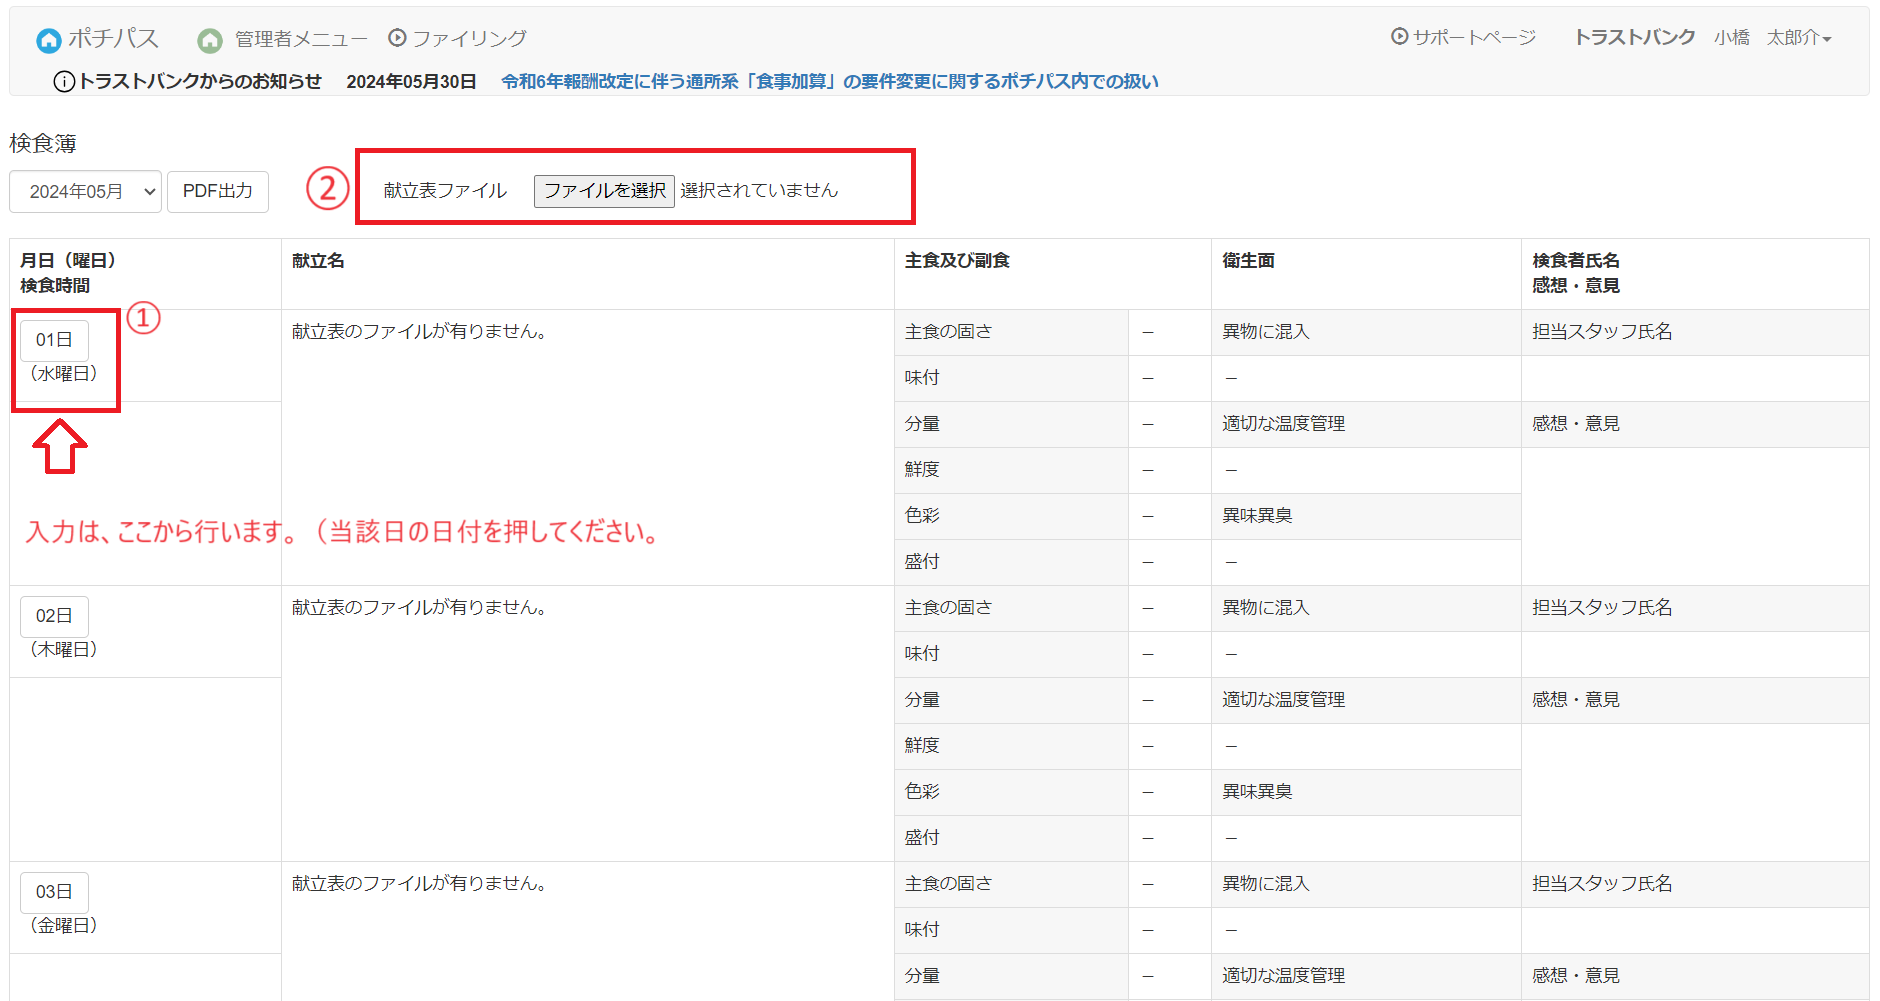Click the ポチパス home logo icon
Image resolution: width=1880 pixels, height=1001 pixels.
pyautogui.click(x=48, y=40)
